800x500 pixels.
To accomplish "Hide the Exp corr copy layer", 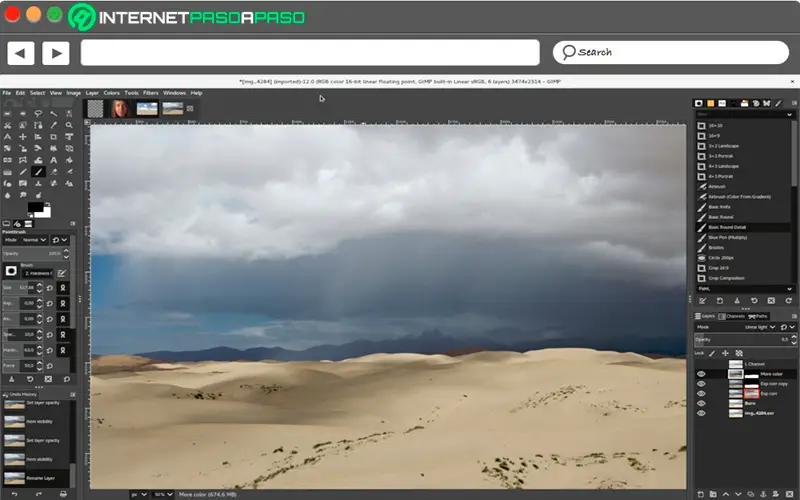I will coord(701,384).
